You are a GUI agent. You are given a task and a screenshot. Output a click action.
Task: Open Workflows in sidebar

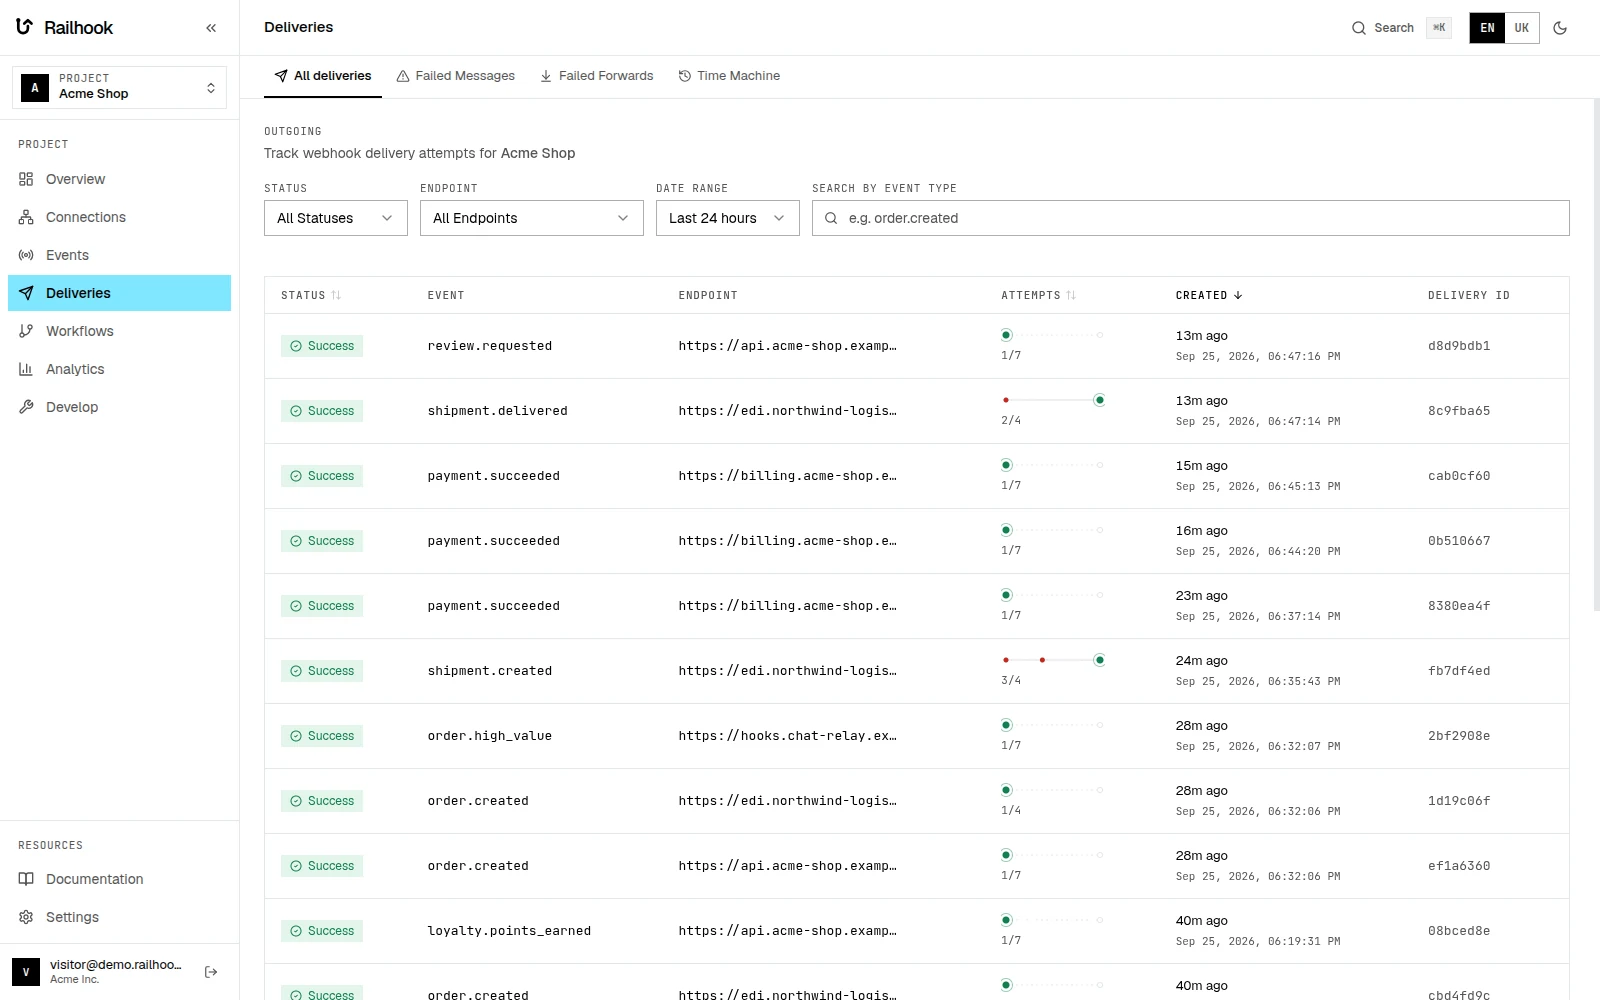(x=119, y=331)
